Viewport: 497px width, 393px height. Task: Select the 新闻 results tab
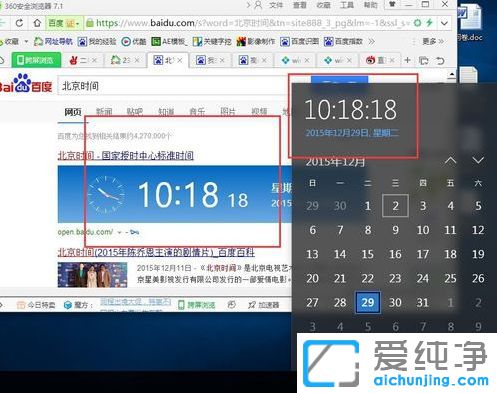click(x=104, y=112)
